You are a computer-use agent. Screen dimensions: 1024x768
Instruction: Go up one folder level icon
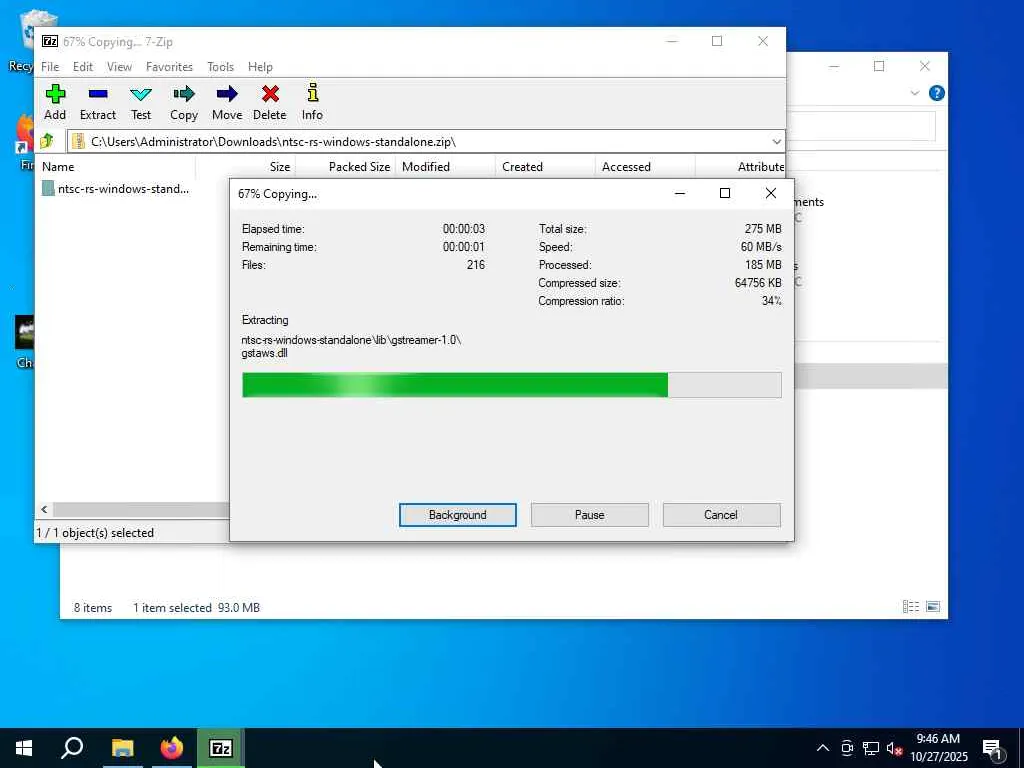pyautogui.click(x=46, y=141)
